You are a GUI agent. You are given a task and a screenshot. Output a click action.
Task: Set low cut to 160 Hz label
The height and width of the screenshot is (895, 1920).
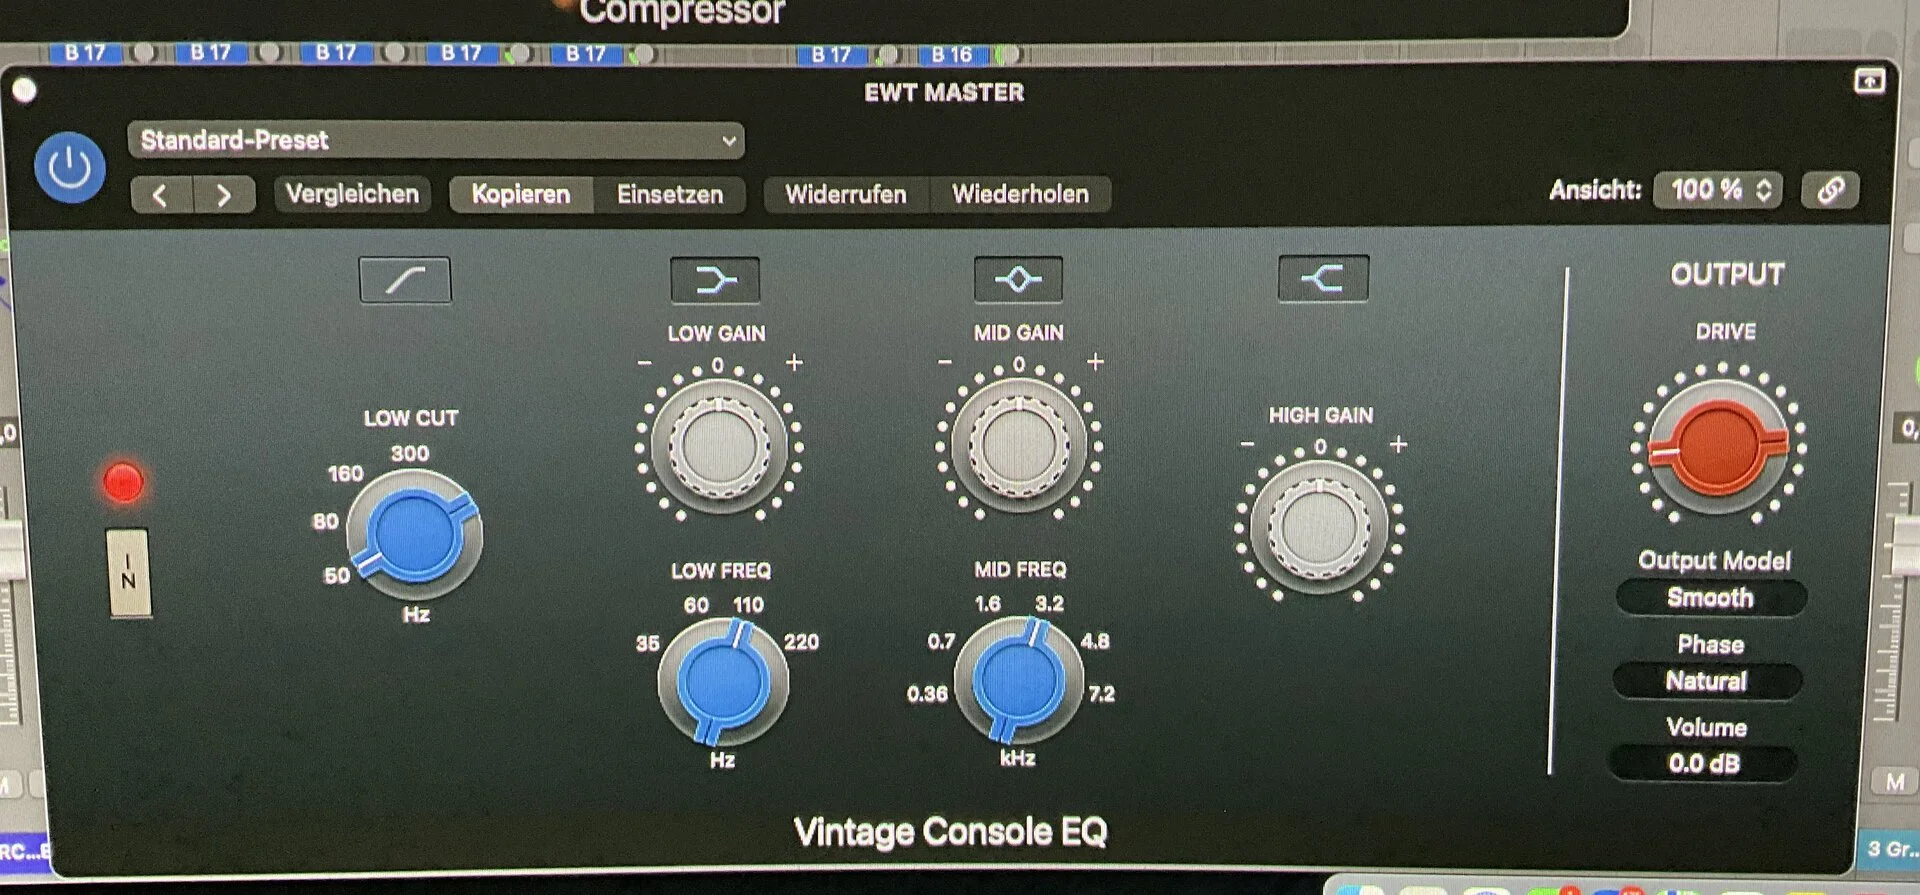345,473
